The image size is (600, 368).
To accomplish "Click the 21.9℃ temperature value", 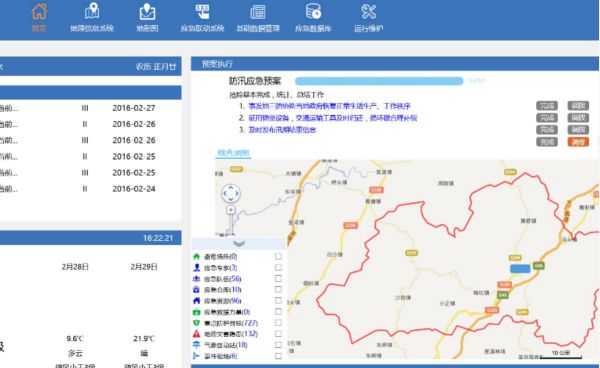I will (x=143, y=339).
